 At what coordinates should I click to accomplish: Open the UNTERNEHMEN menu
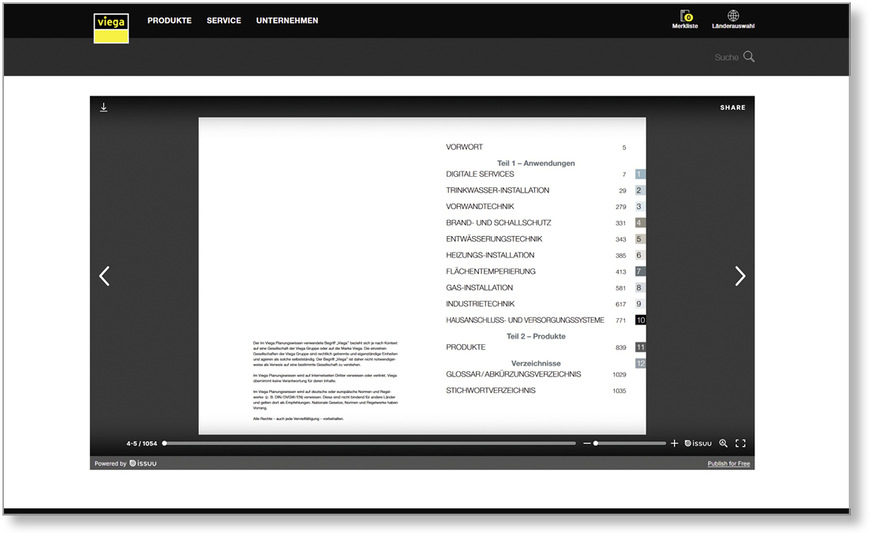[x=287, y=20]
